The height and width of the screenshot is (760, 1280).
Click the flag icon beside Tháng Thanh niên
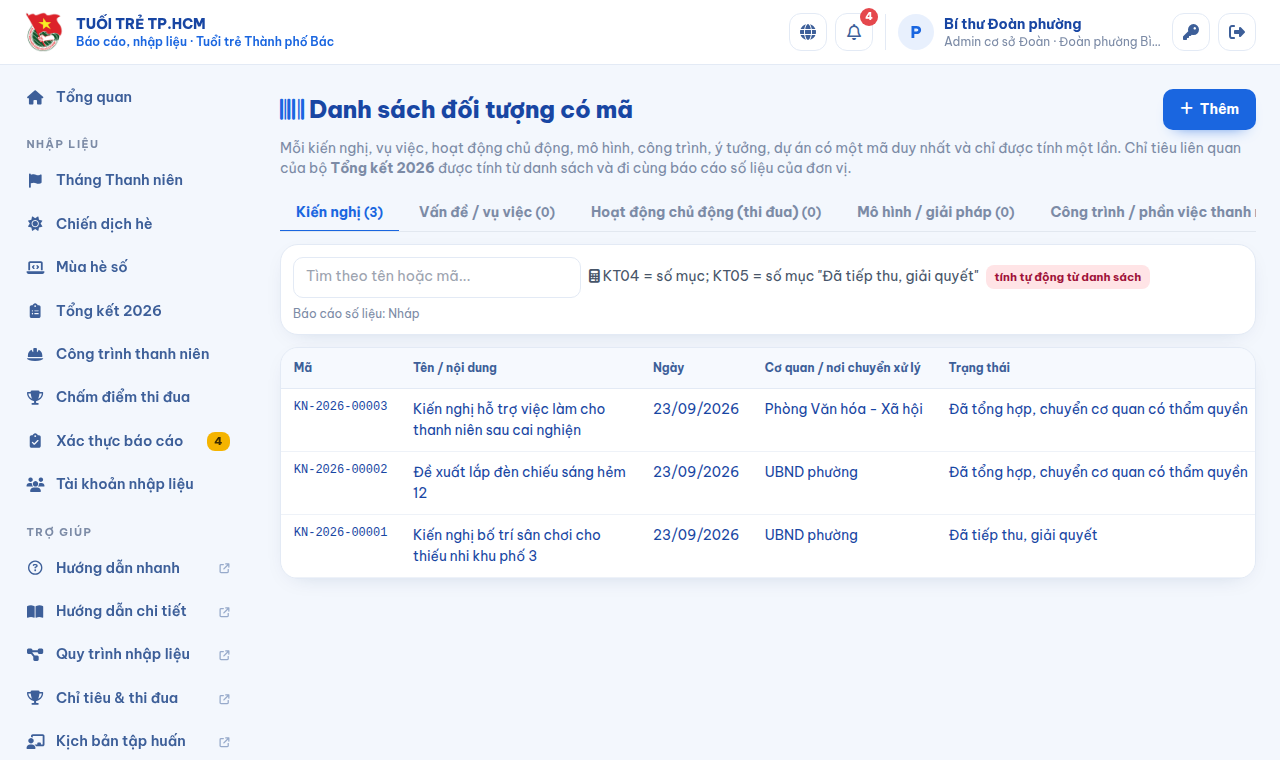pyautogui.click(x=35, y=180)
